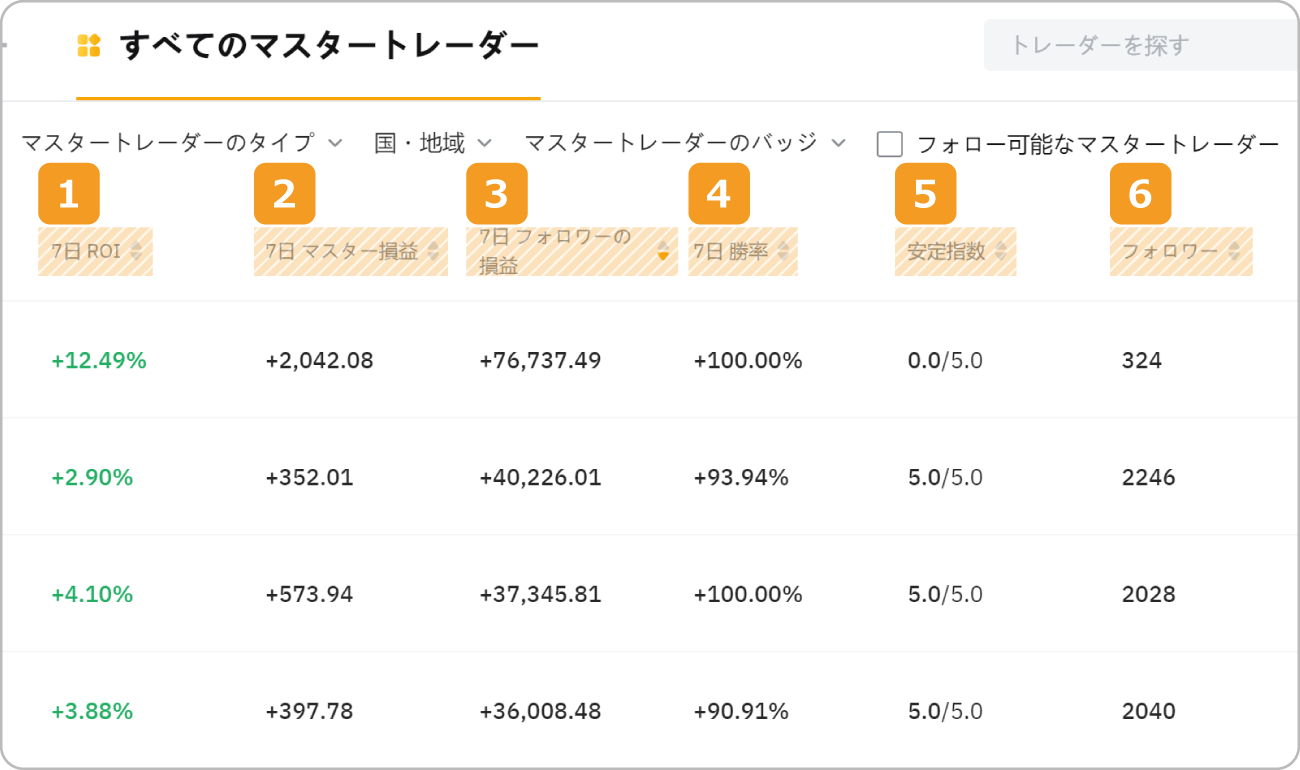Expand the マスタートレーダーのバッジ dropdown
The height and width of the screenshot is (770, 1300).
(685, 143)
